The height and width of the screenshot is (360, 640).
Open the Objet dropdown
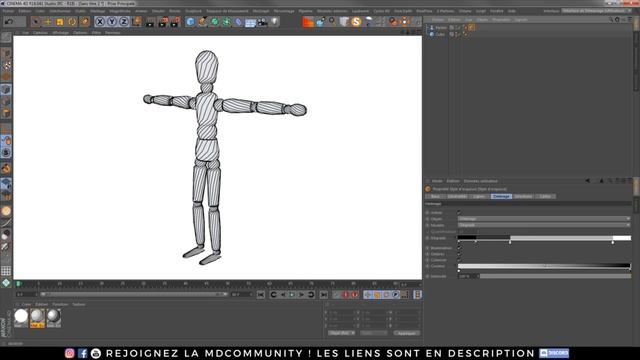[544, 219]
